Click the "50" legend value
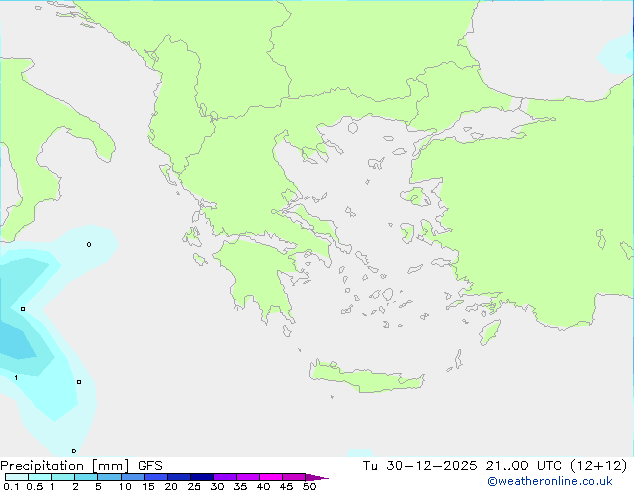The height and width of the screenshot is (490, 634). pos(309,486)
